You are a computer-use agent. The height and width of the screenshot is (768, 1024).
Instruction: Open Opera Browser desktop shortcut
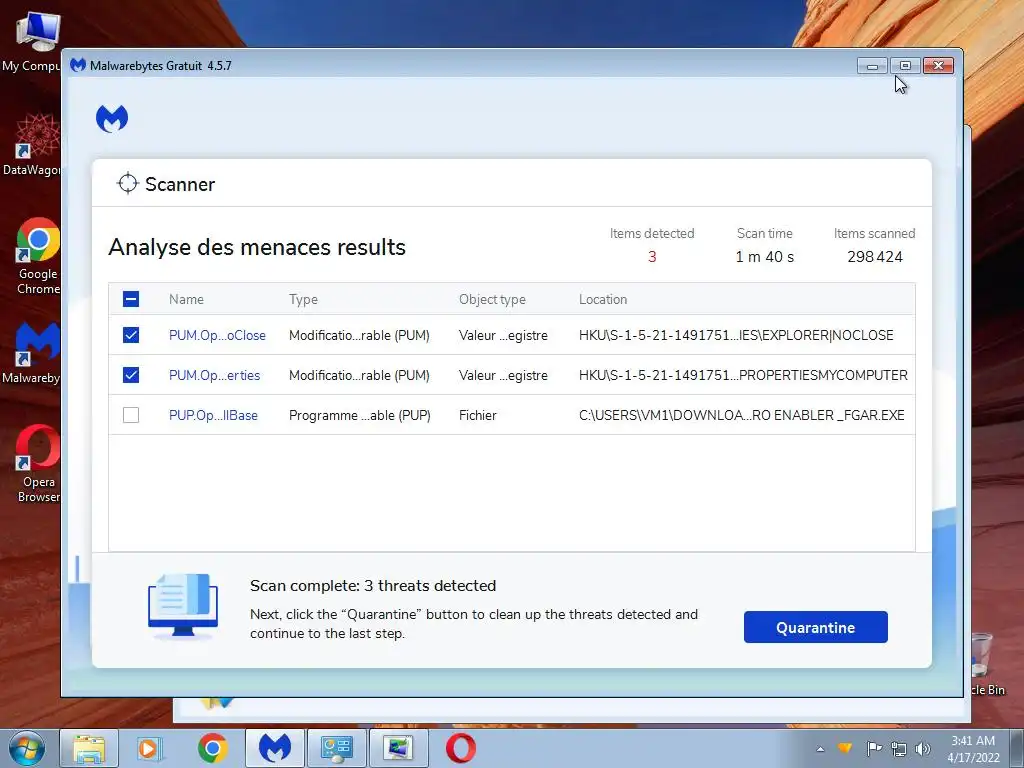click(37, 464)
